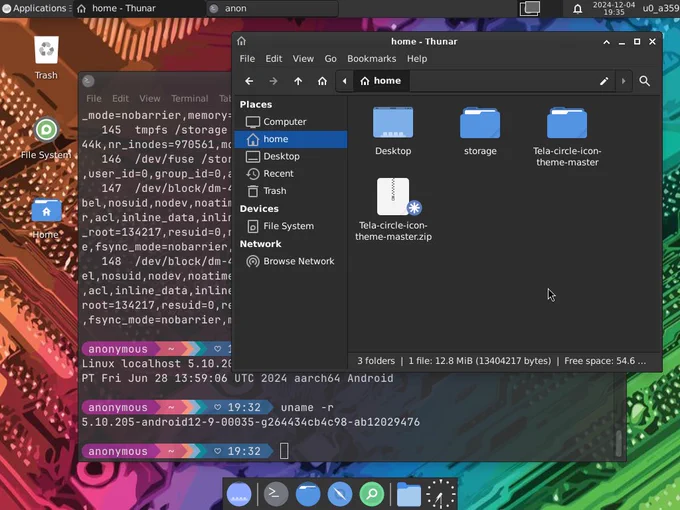Click the terminal window's title bar icon
Image resolution: width=680 pixels, height=510 pixels.
tap(88, 81)
